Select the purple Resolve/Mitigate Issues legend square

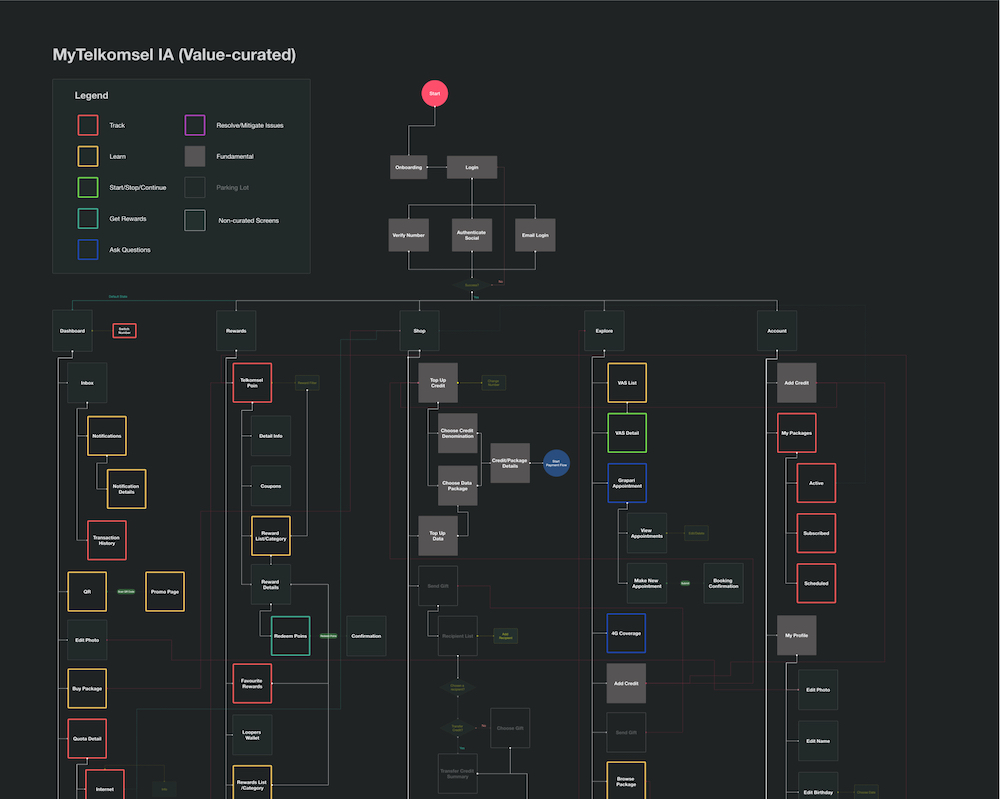pos(195,125)
